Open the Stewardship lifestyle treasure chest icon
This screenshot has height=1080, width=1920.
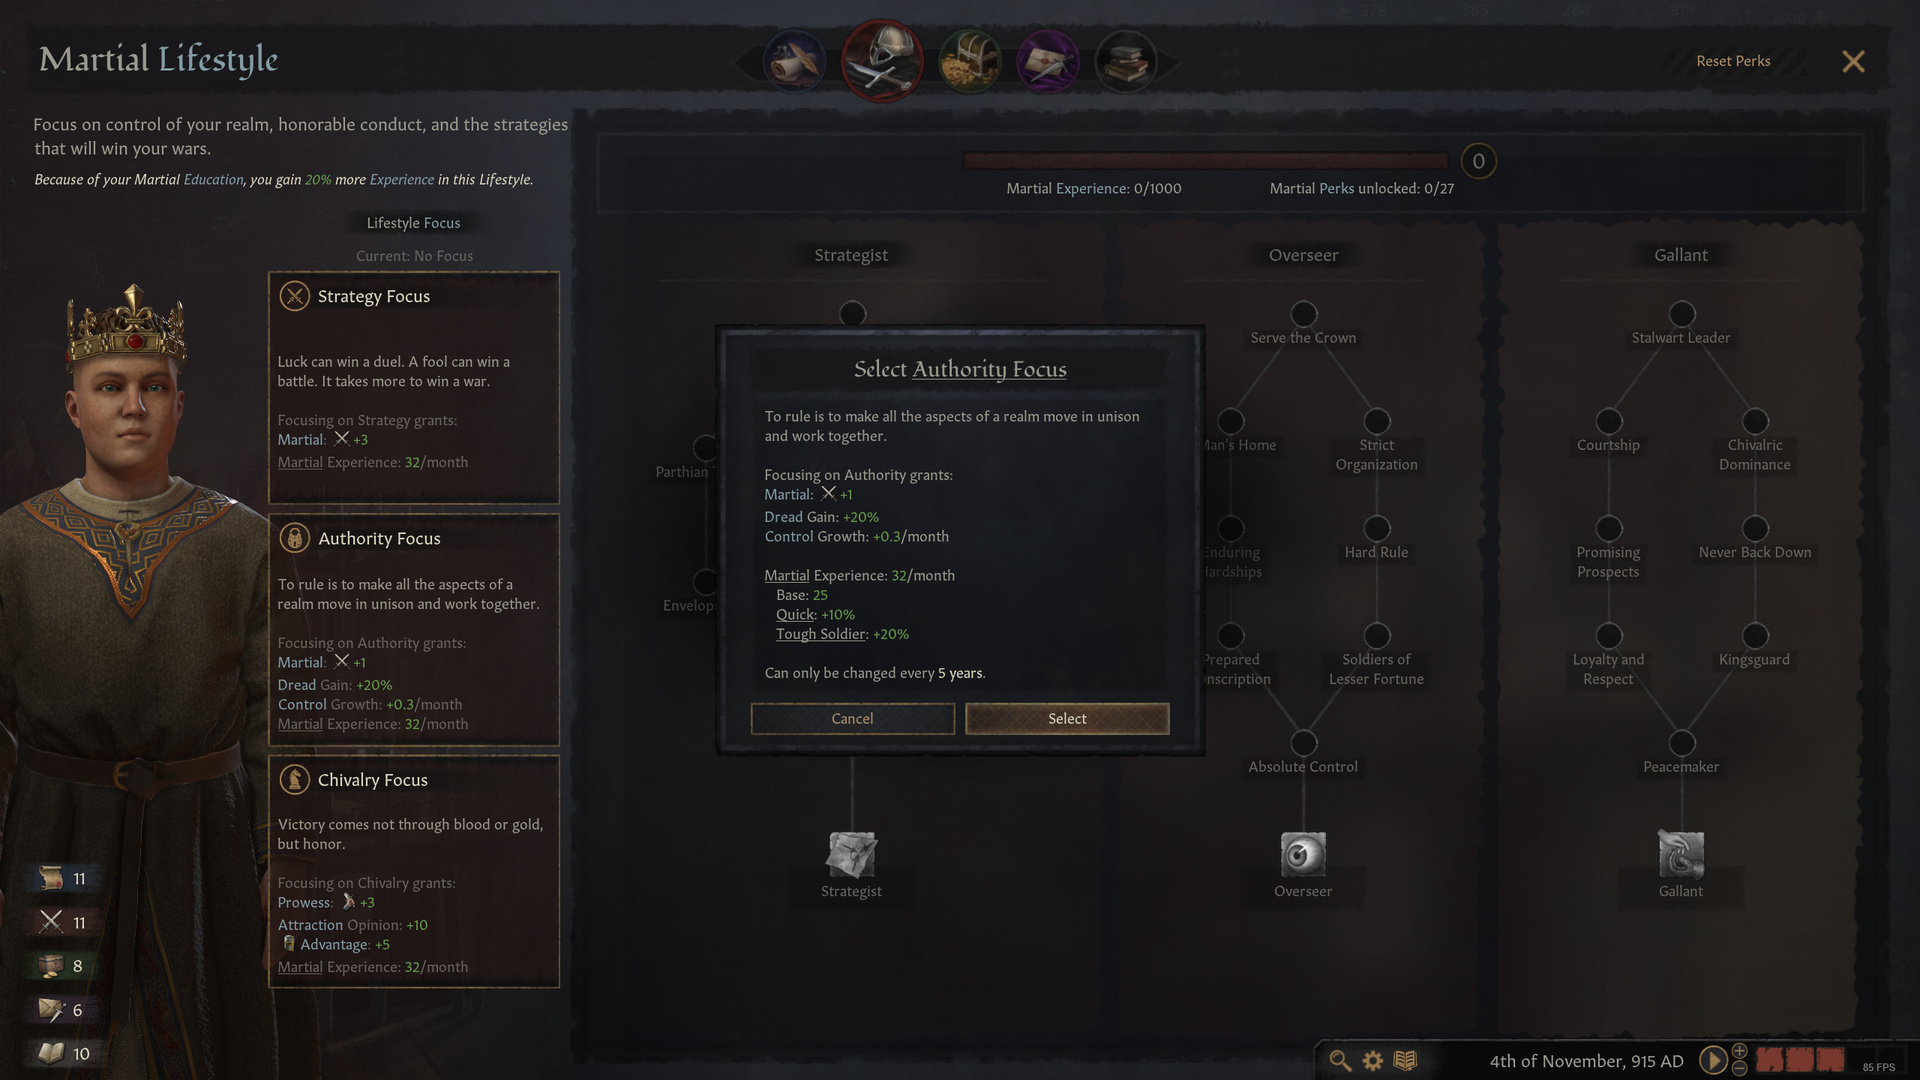tap(969, 62)
